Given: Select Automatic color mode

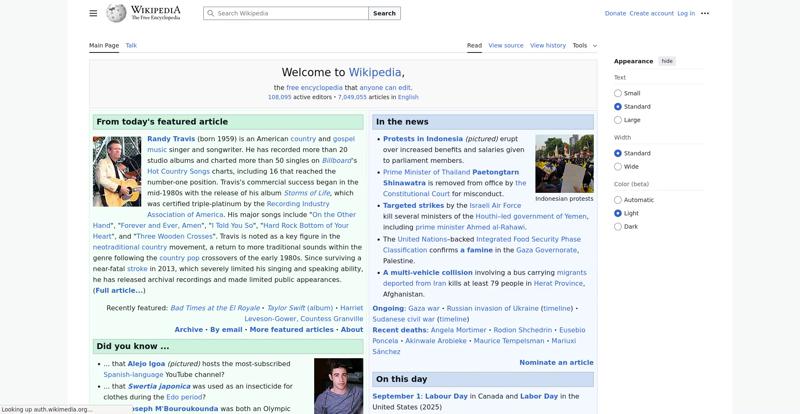Looking at the screenshot, I should point(618,200).
